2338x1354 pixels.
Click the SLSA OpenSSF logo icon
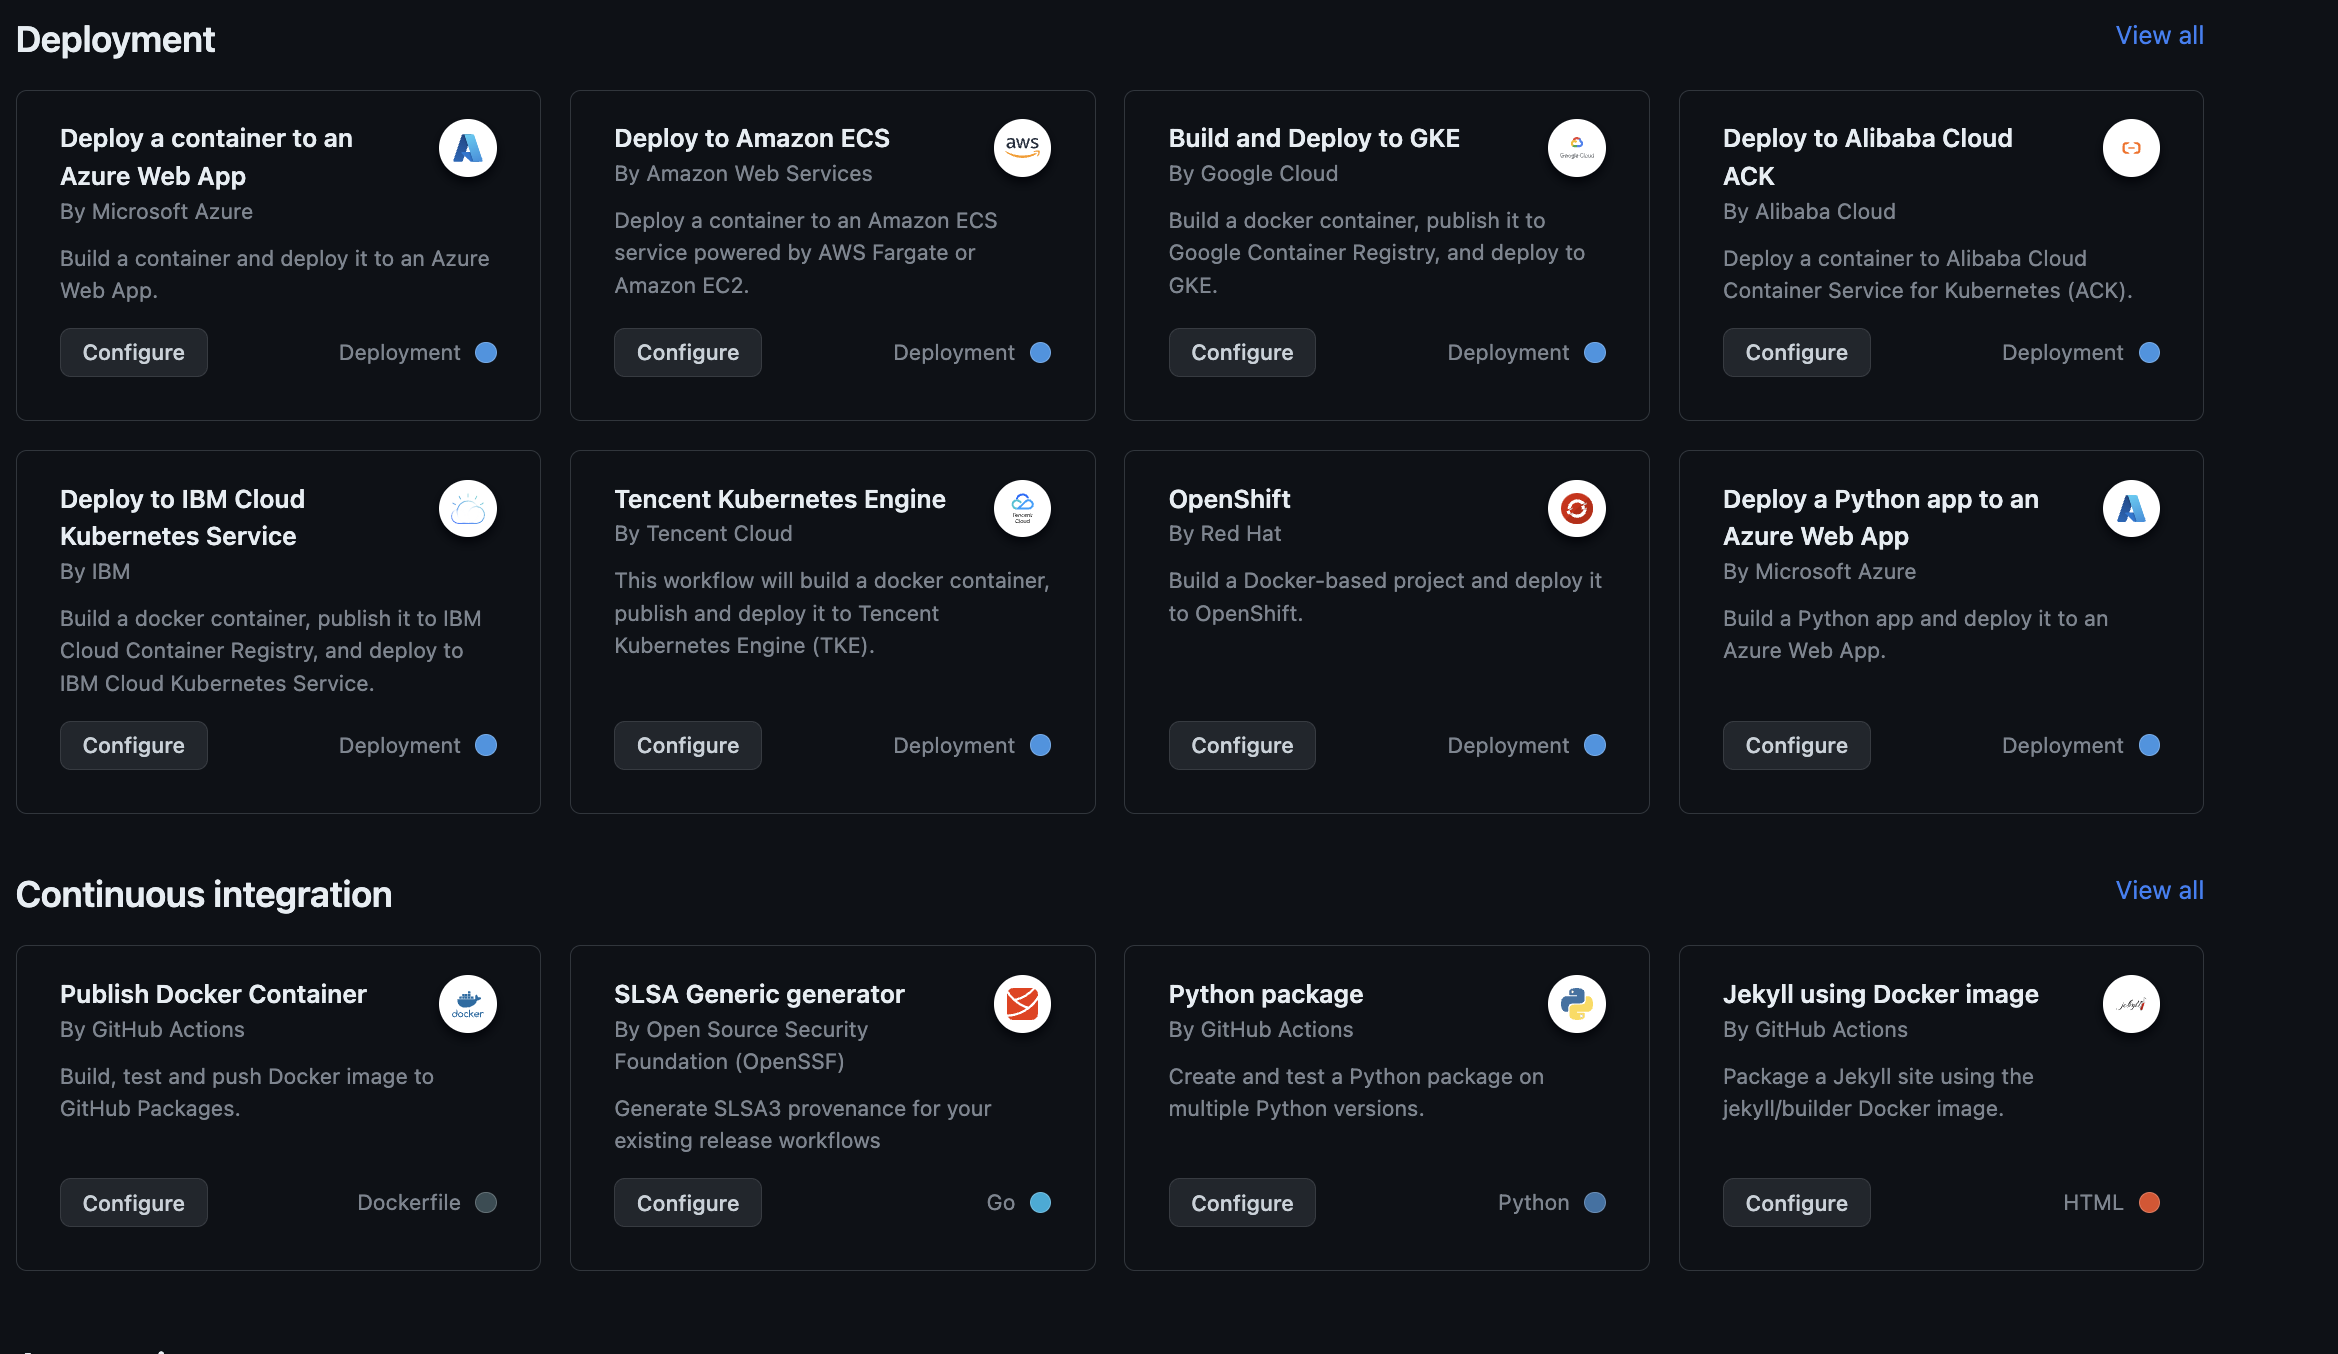[1022, 1004]
